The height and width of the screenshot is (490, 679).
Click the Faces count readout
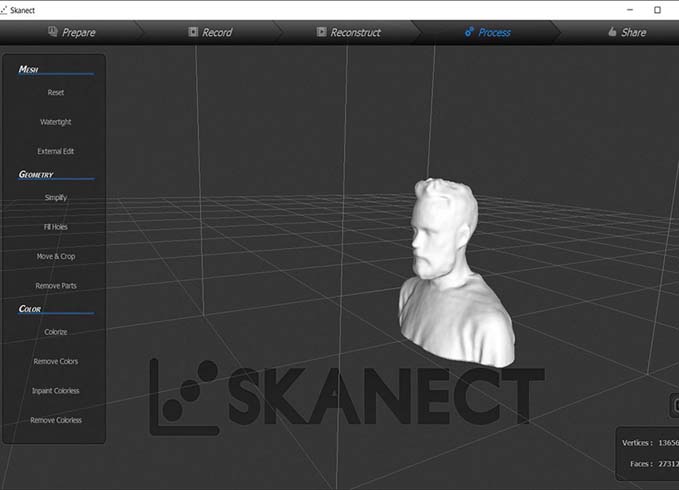point(654,464)
